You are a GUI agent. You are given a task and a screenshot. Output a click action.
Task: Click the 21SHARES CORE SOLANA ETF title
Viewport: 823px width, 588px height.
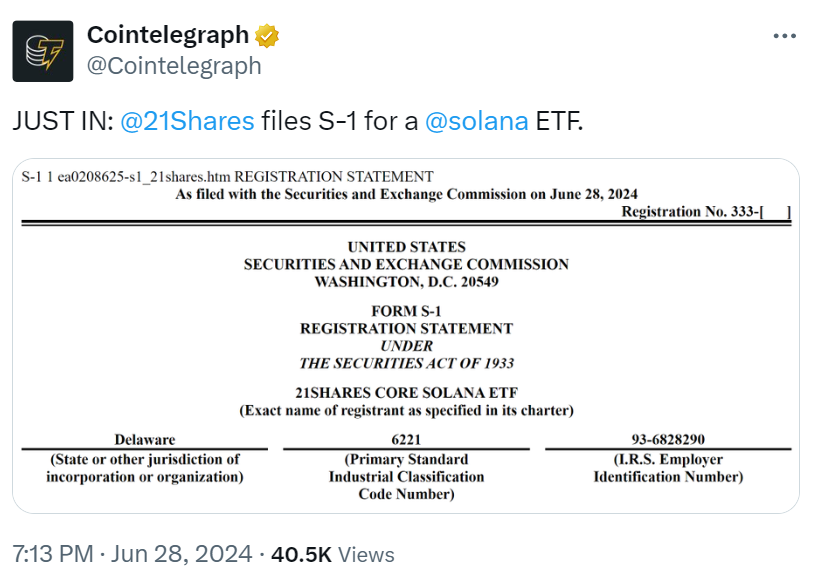click(406, 393)
